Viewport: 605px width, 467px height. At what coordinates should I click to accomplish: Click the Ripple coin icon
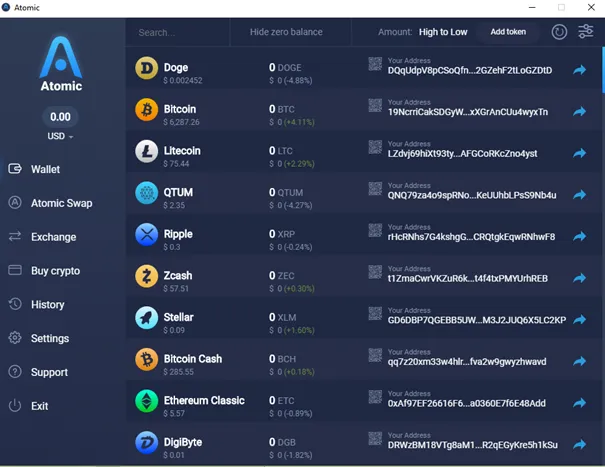tap(147, 235)
